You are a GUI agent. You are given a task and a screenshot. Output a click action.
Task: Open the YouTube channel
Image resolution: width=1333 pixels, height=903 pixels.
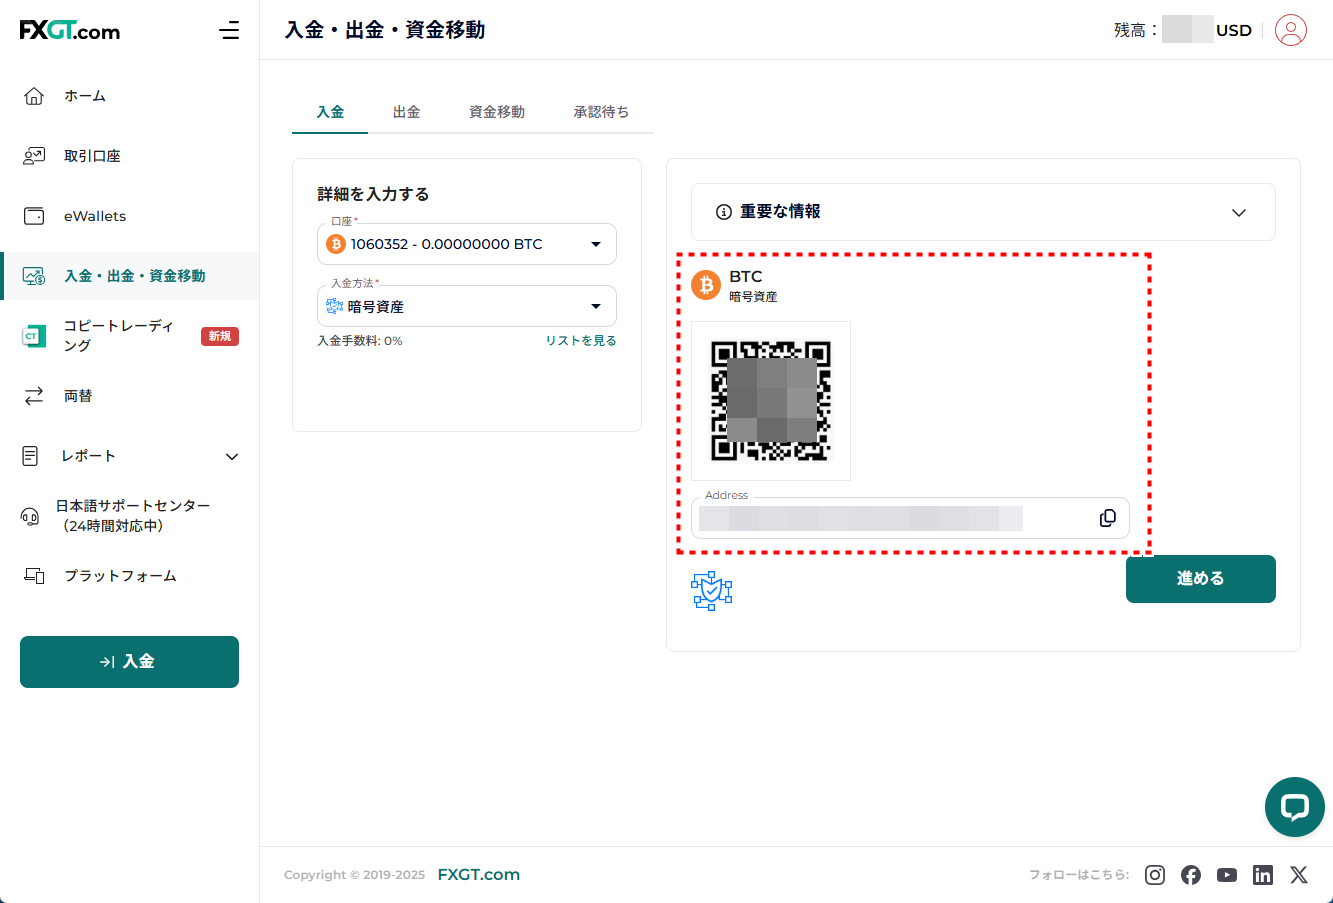[x=1227, y=875]
